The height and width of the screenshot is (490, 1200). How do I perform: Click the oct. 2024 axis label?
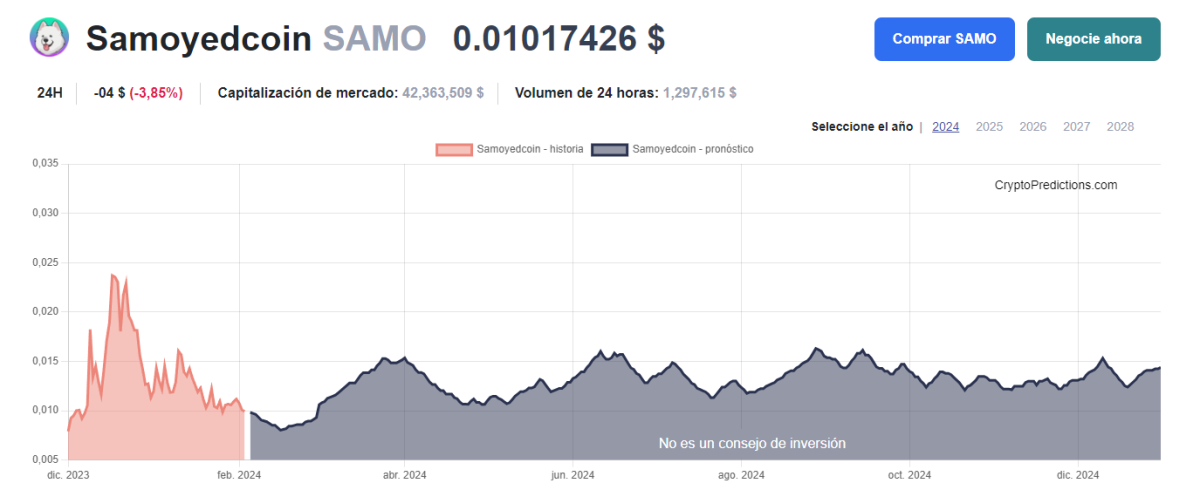tap(909, 475)
